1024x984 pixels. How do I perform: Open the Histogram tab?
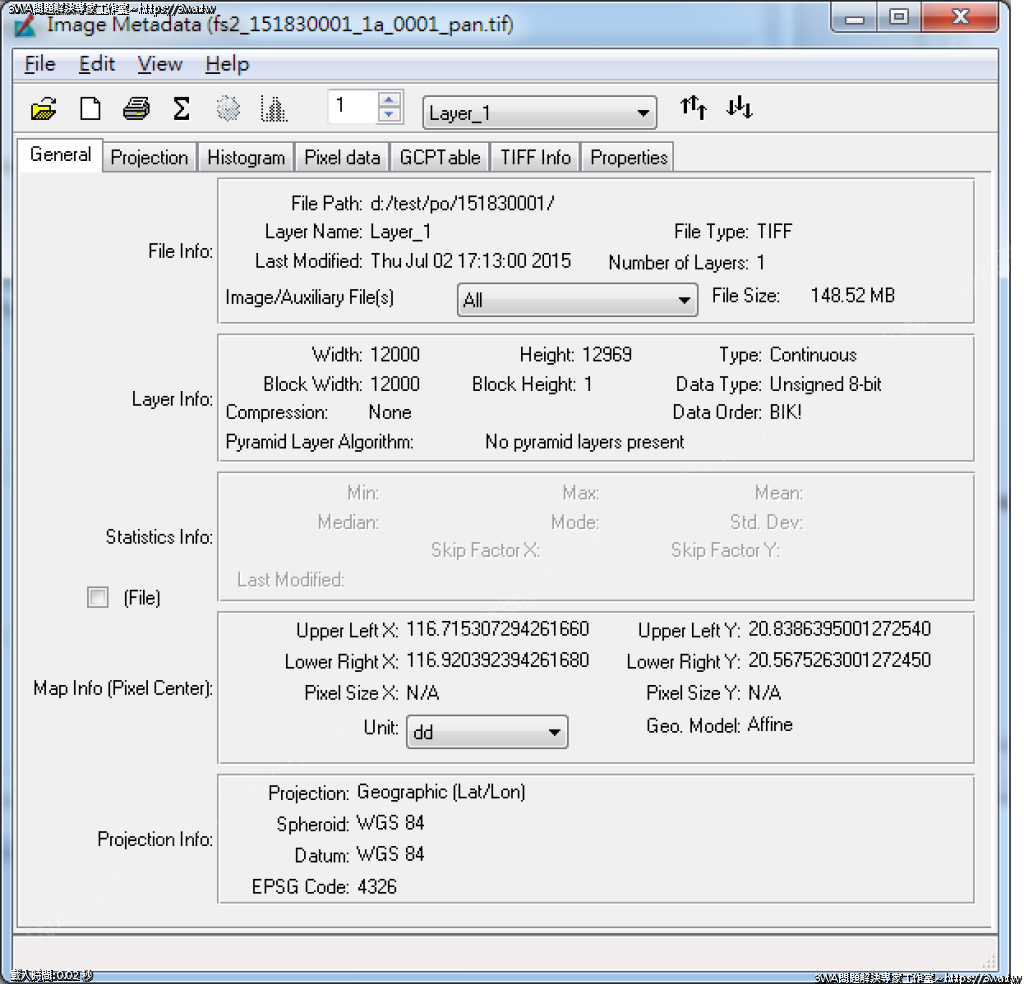click(246, 157)
